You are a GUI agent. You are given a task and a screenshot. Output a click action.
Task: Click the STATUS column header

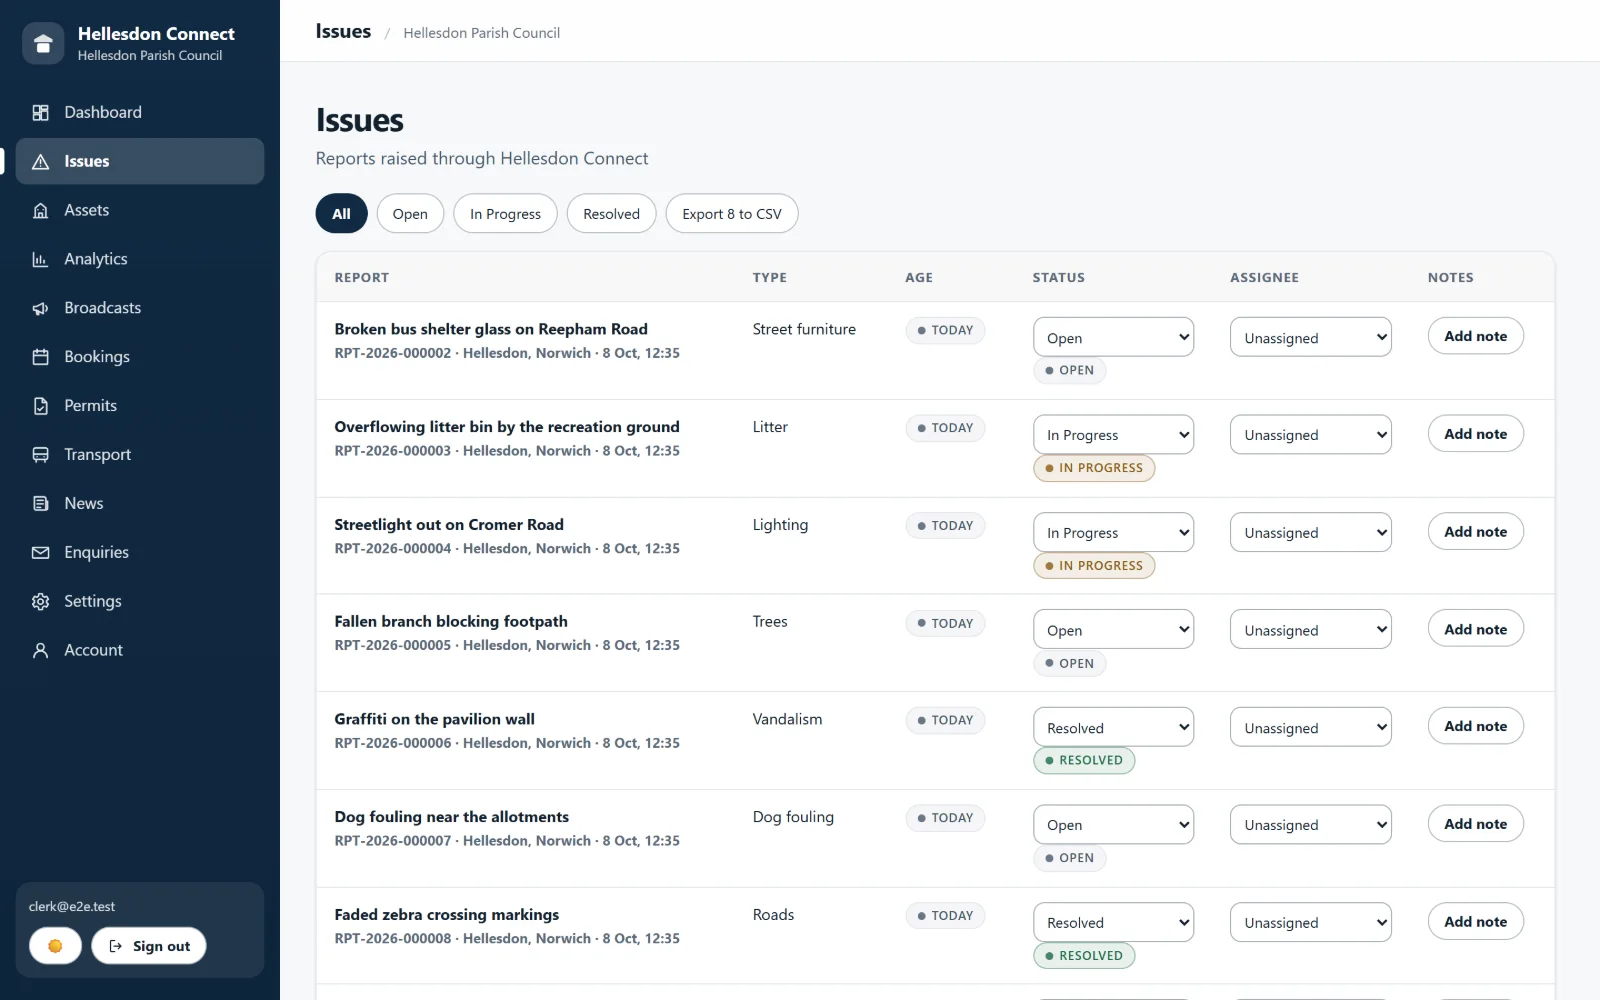point(1058,278)
